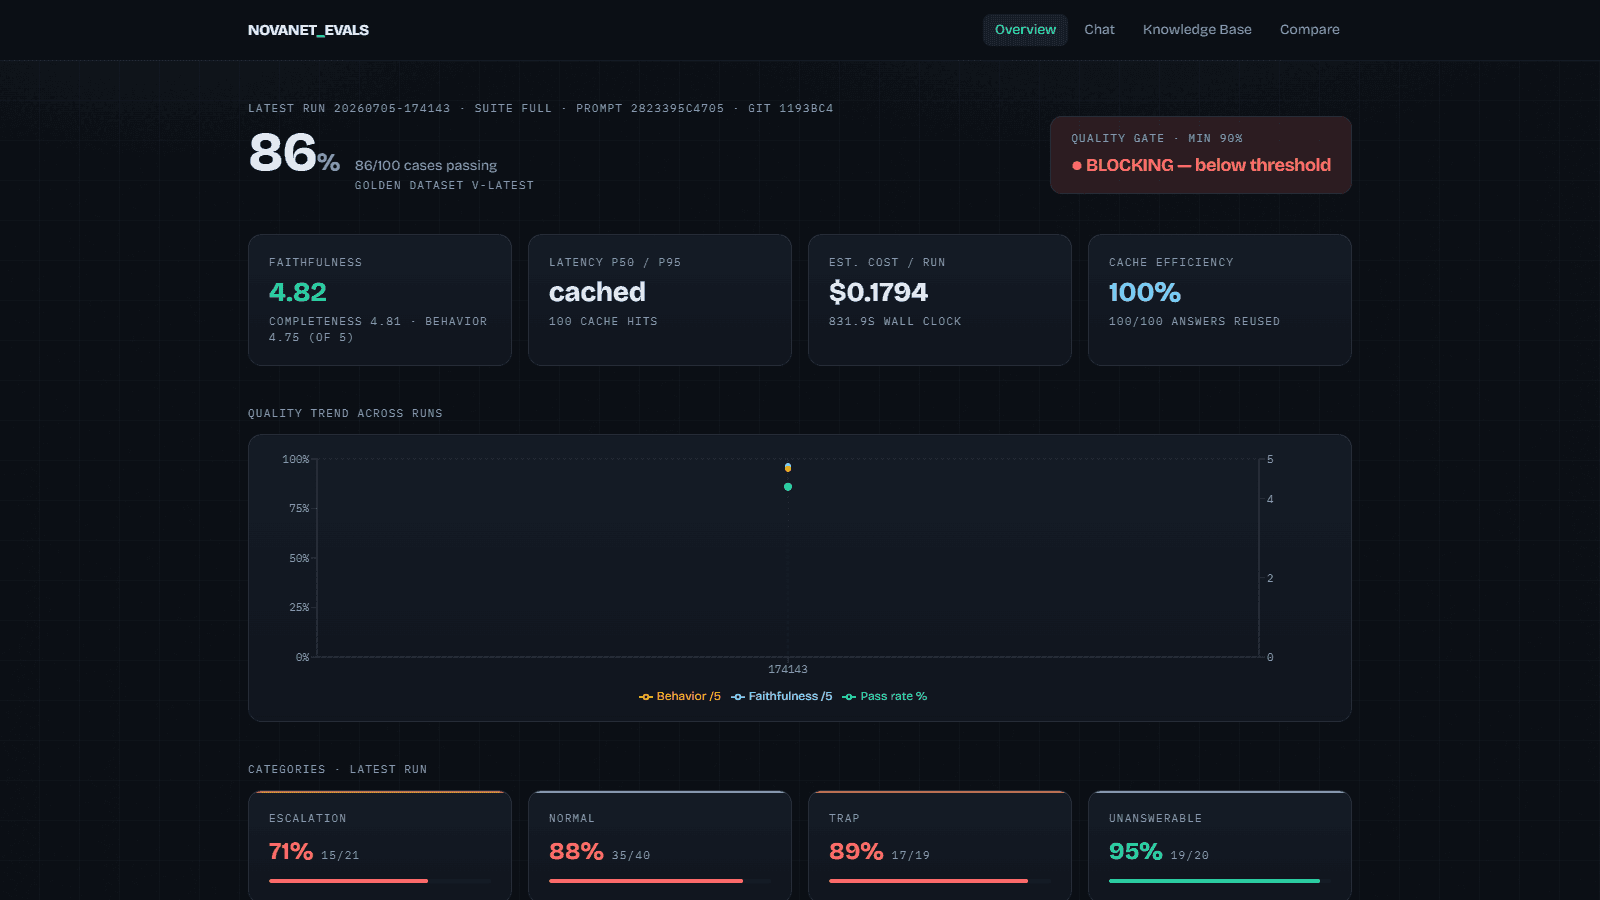
Task: Click the 86% overall pass score
Action: pyautogui.click(x=294, y=154)
